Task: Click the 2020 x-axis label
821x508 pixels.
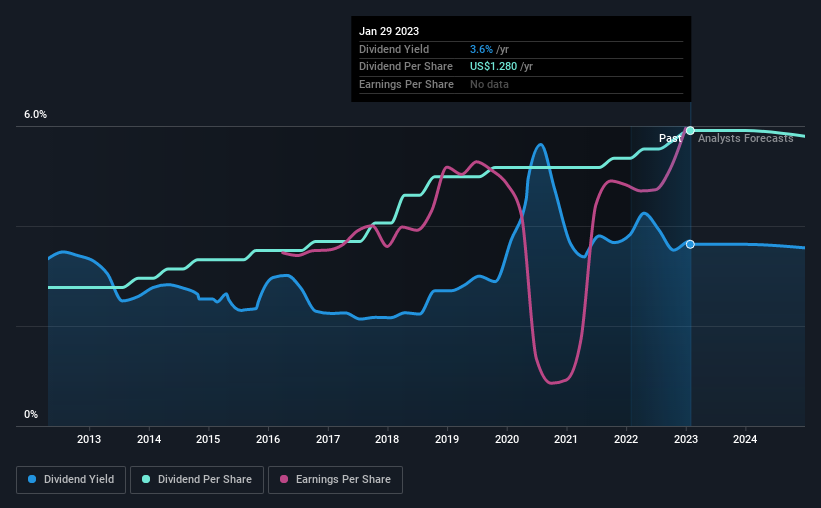Action: [x=507, y=439]
